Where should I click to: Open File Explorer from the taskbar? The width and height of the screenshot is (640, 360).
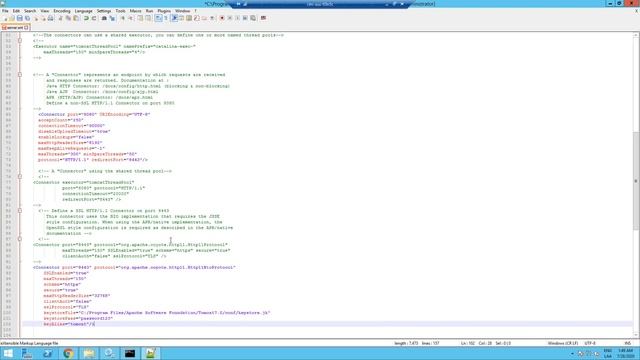click(89, 353)
